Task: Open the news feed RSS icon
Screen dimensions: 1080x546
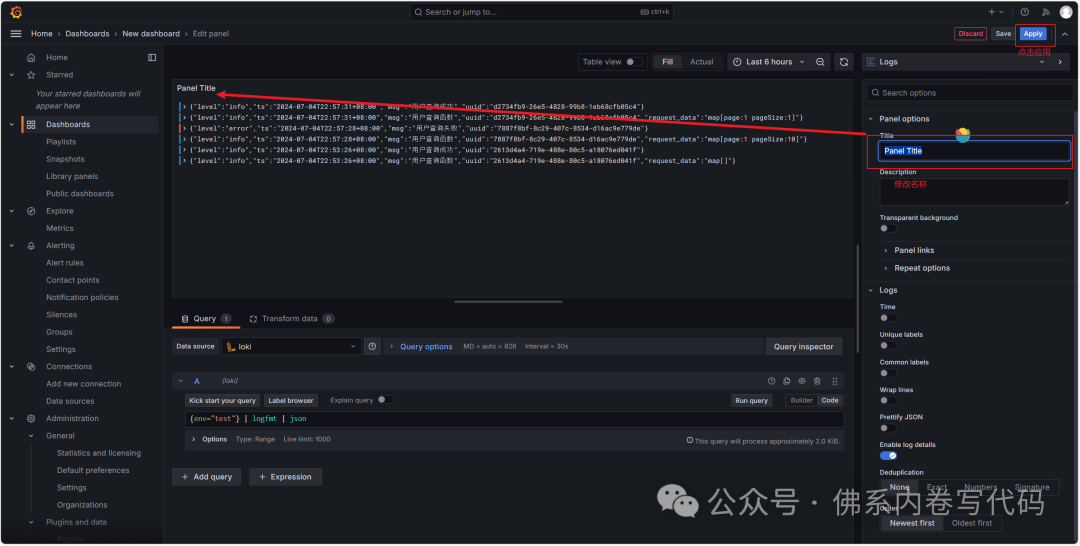Action: click(x=1046, y=12)
